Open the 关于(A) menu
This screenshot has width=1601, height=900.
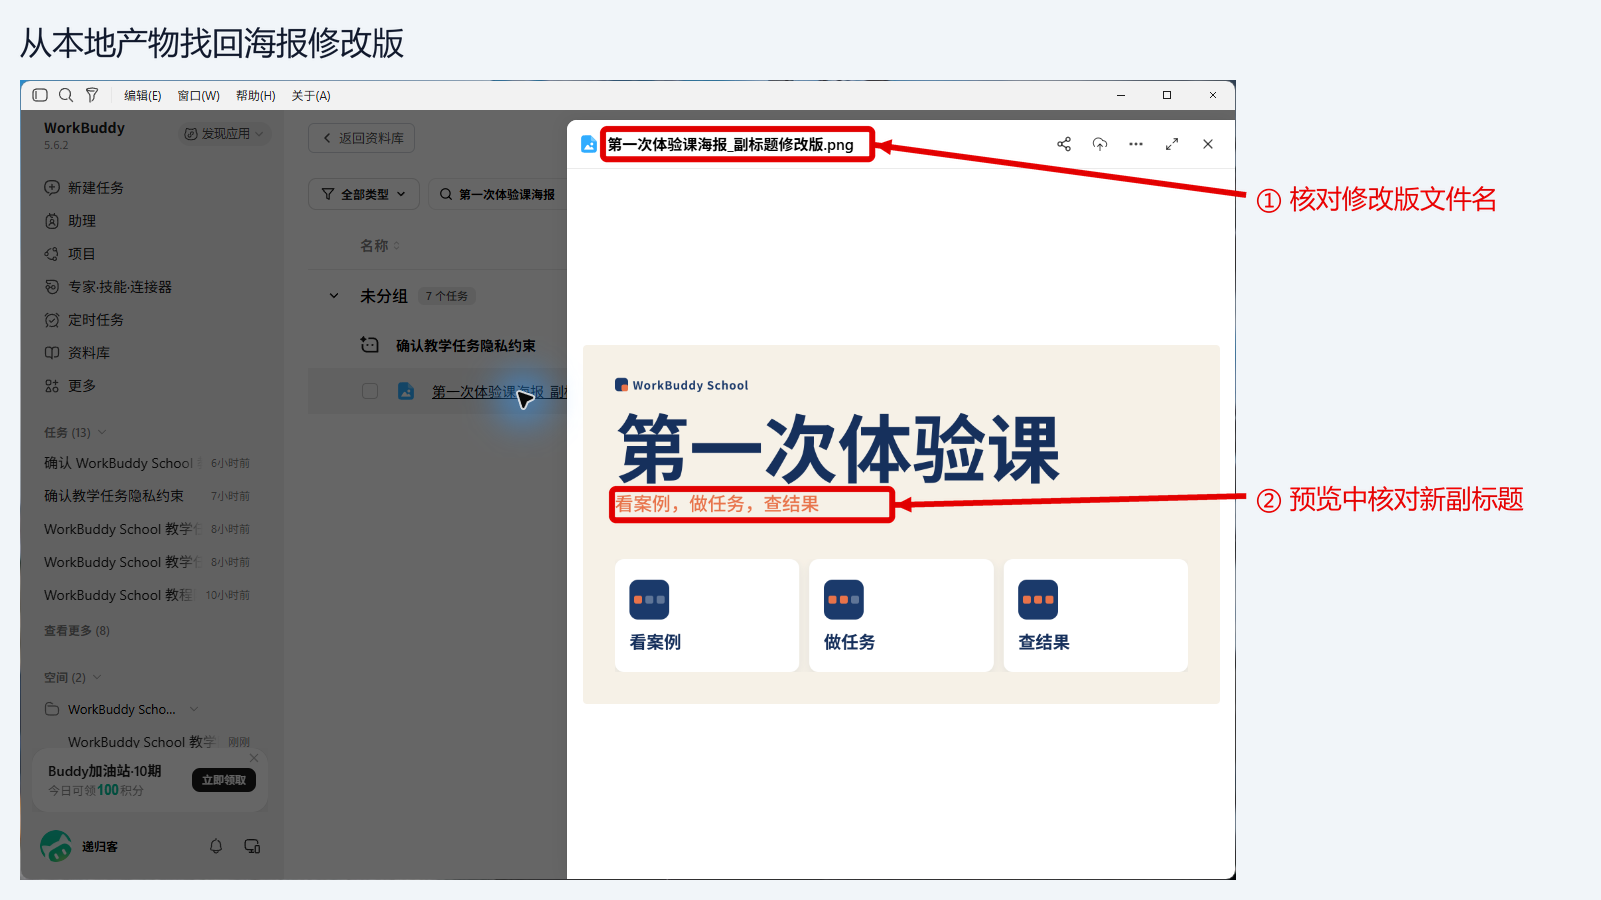click(x=311, y=96)
